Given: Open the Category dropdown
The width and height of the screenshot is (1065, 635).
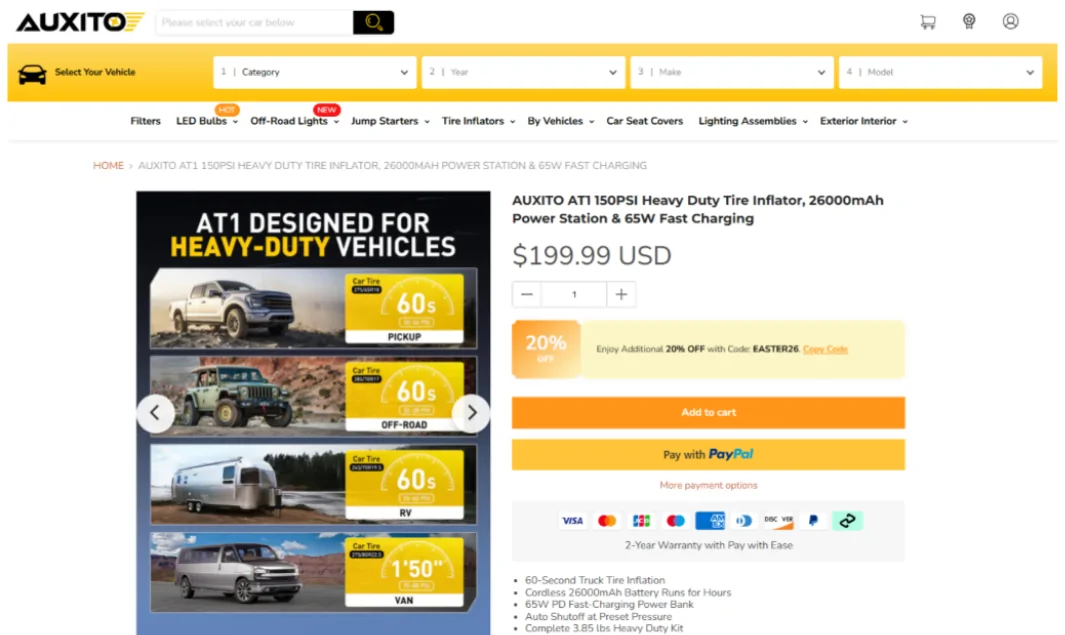Looking at the screenshot, I should (x=314, y=72).
